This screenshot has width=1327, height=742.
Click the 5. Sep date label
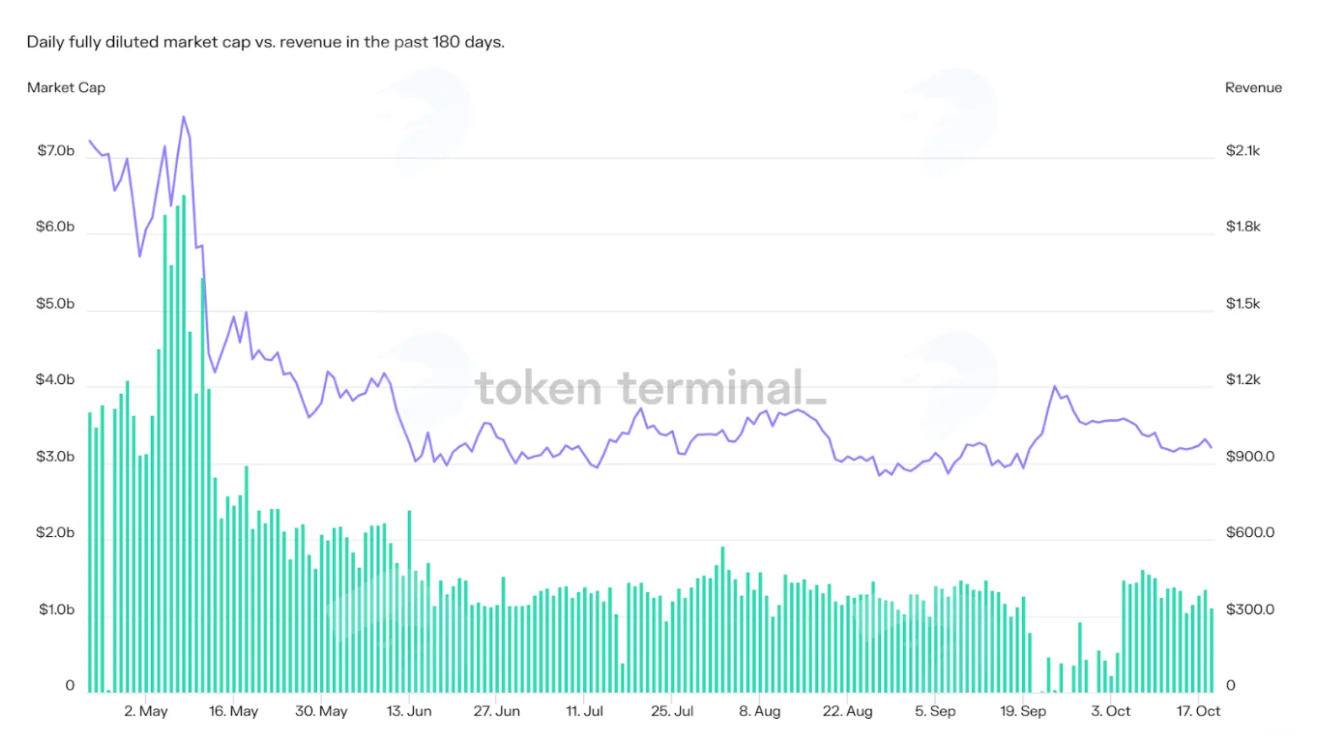(935, 712)
